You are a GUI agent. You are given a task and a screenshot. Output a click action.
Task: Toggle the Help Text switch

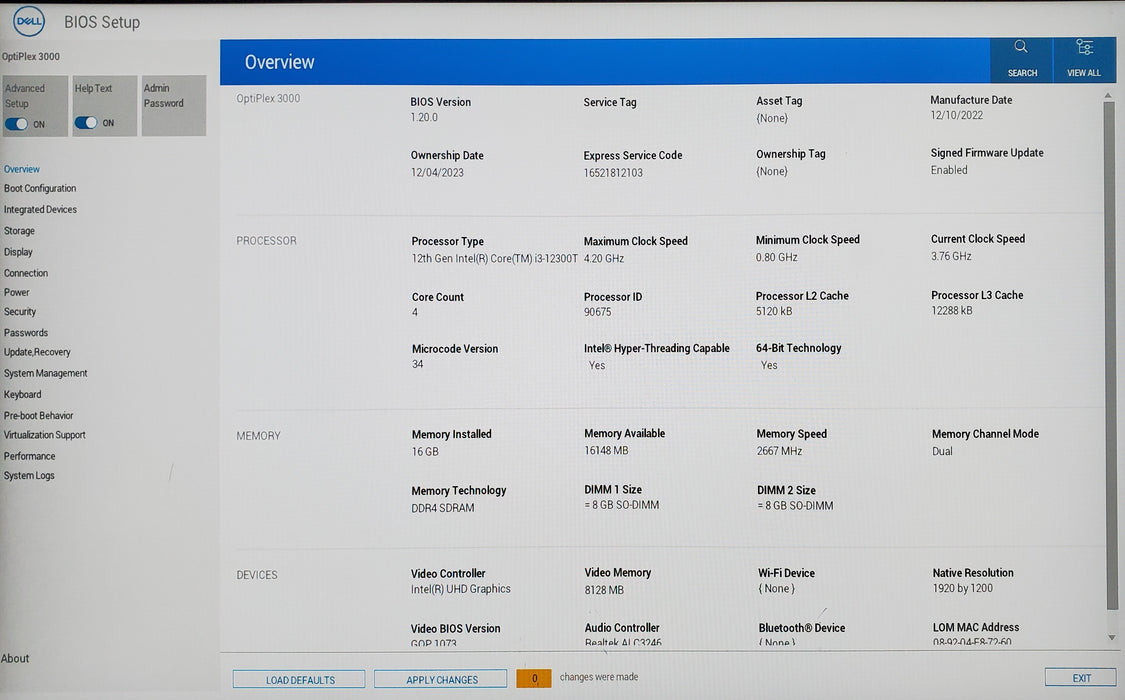click(x=86, y=123)
